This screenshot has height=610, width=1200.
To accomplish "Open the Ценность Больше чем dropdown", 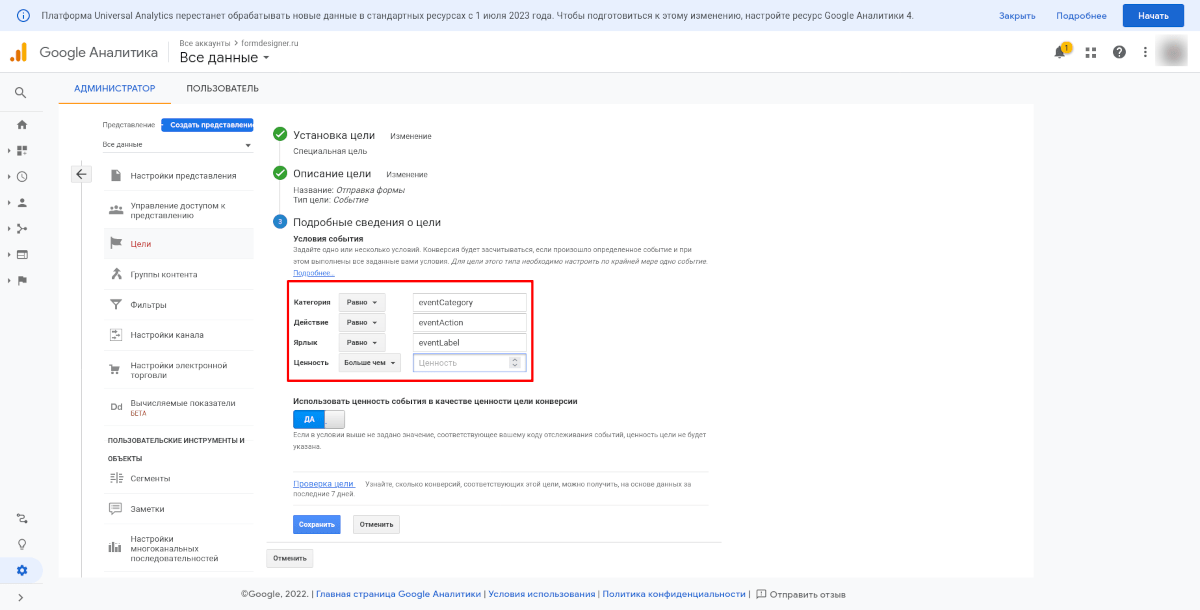I will coord(369,363).
